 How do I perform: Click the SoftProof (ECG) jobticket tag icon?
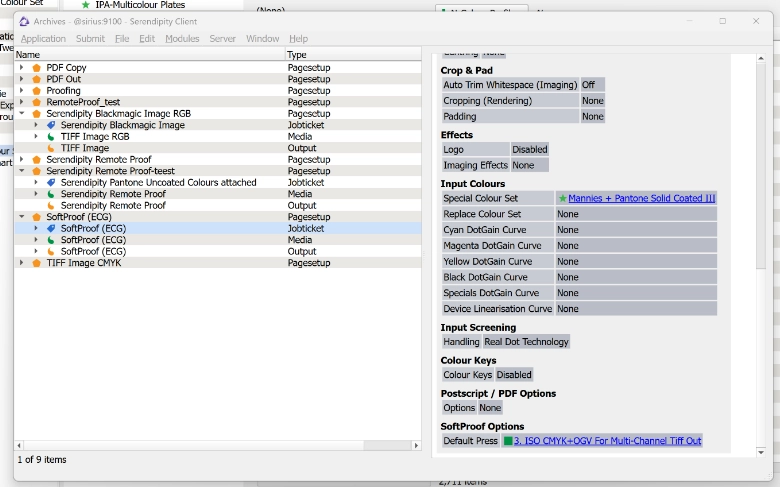pos(51,228)
